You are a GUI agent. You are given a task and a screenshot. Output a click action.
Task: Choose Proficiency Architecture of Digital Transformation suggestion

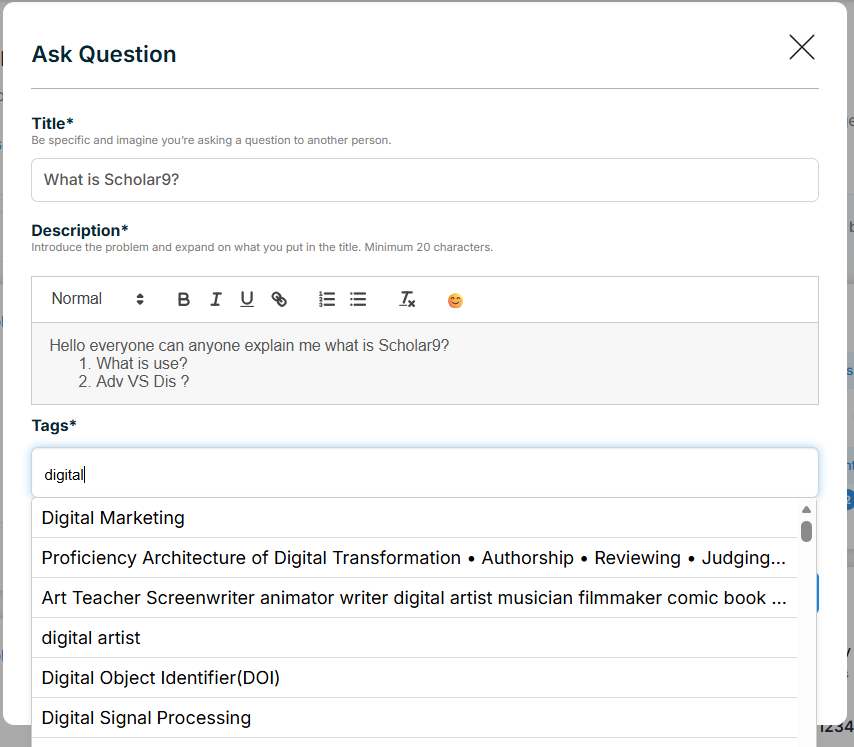(x=414, y=558)
